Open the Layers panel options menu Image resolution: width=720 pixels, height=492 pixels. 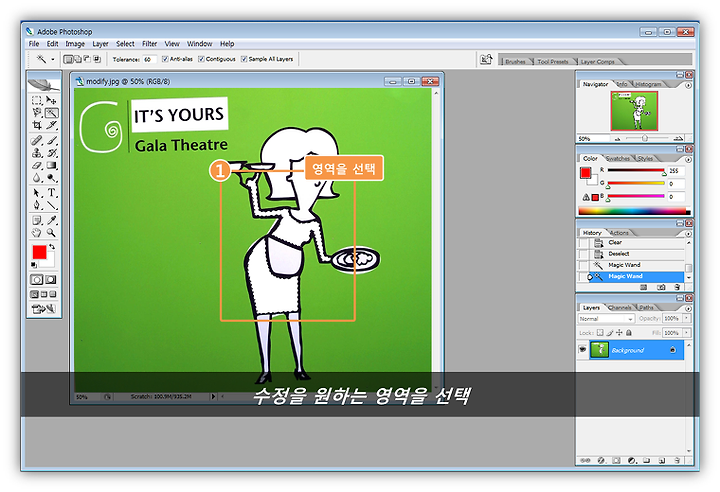click(688, 308)
